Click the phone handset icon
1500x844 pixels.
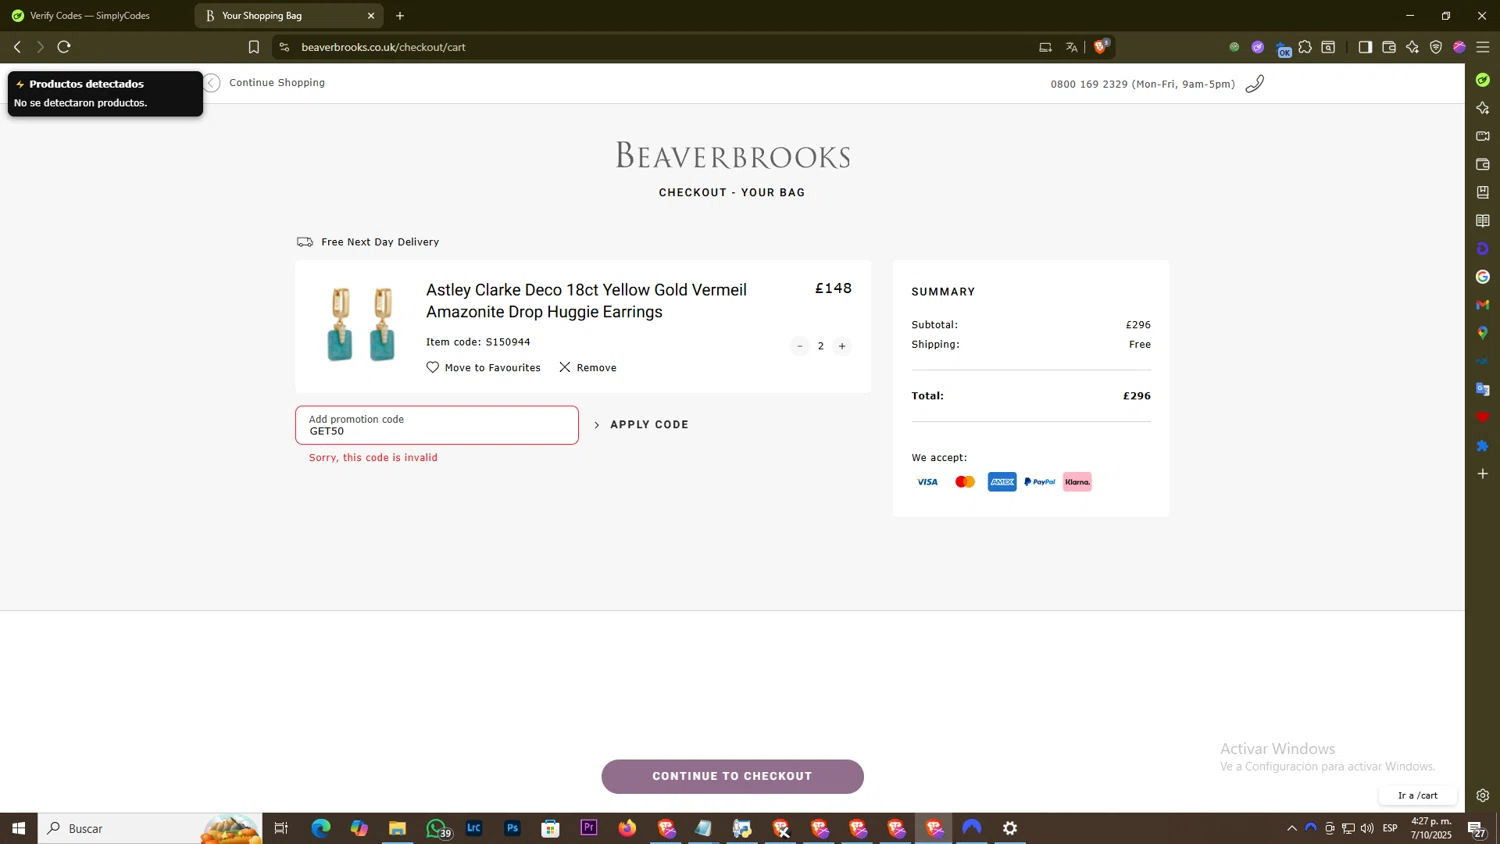pyautogui.click(x=1255, y=84)
